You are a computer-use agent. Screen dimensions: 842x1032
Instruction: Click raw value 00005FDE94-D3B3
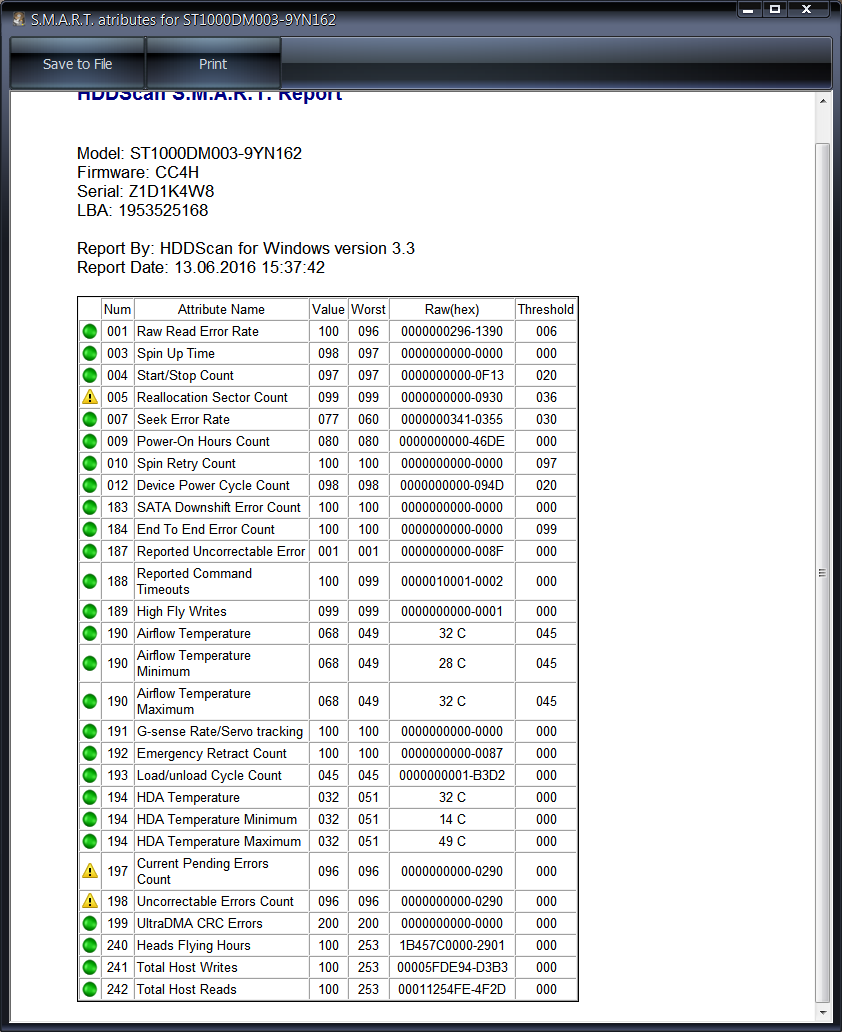(452, 968)
